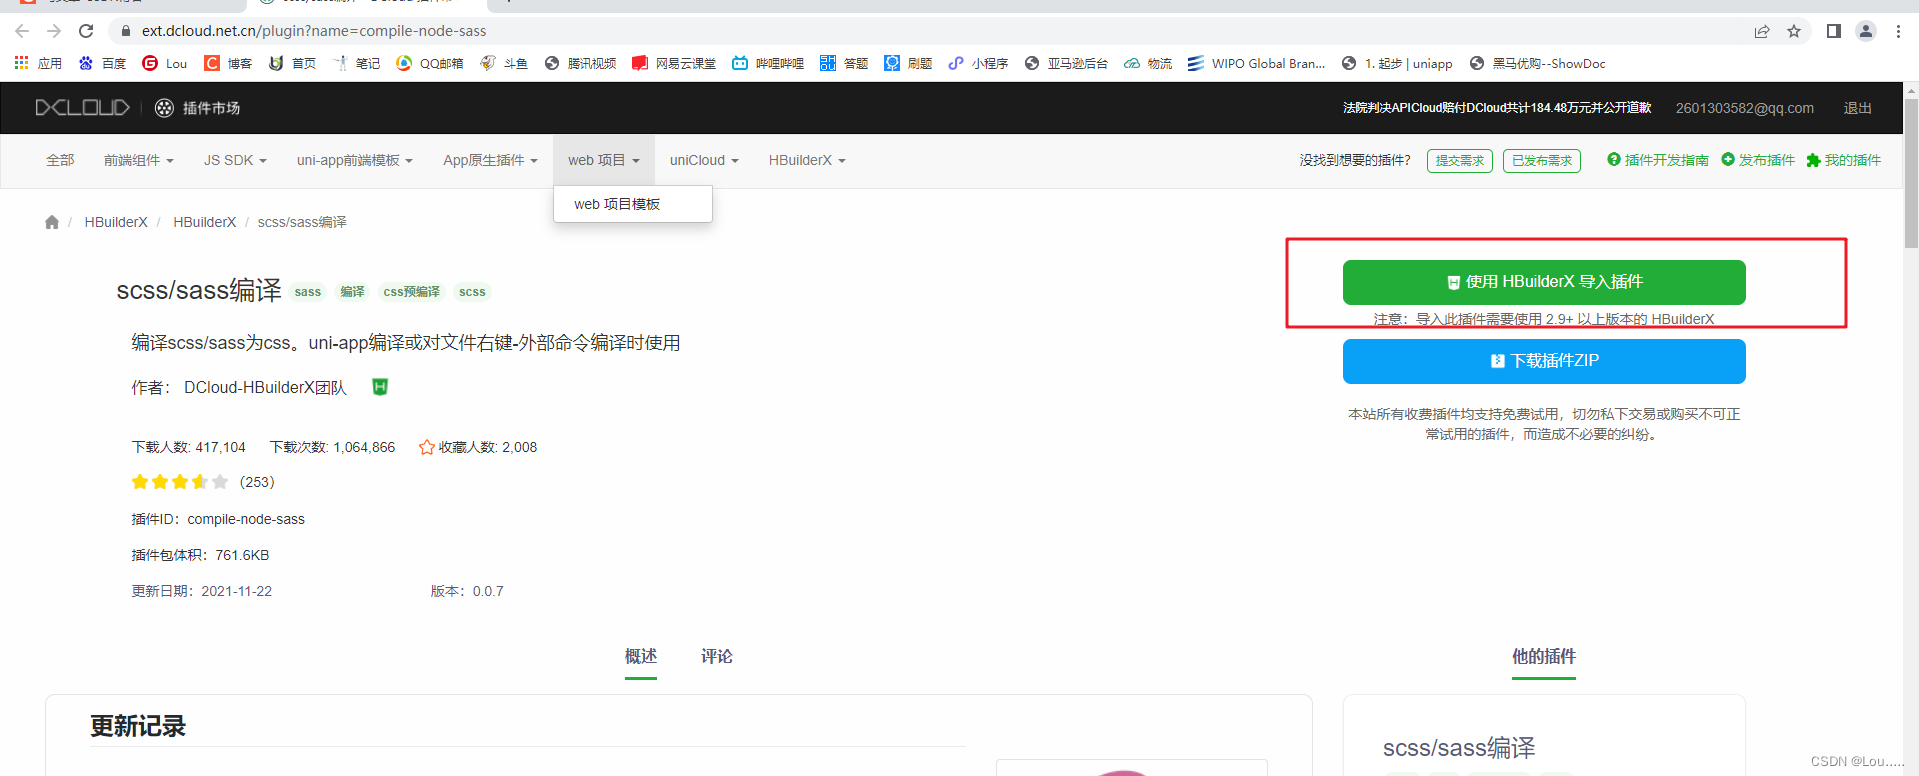Open the 刷题 bookmark
This screenshot has height=776, width=1919.
pyautogui.click(x=908, y=63)
